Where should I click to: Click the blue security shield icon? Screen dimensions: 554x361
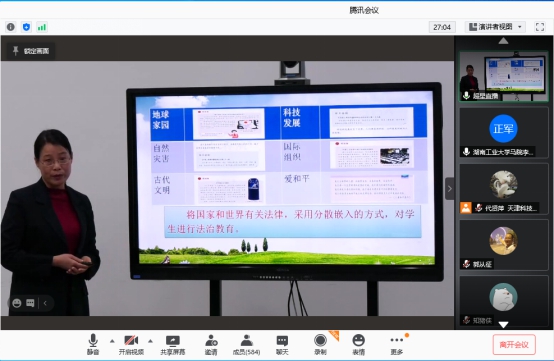coord(26,27)
